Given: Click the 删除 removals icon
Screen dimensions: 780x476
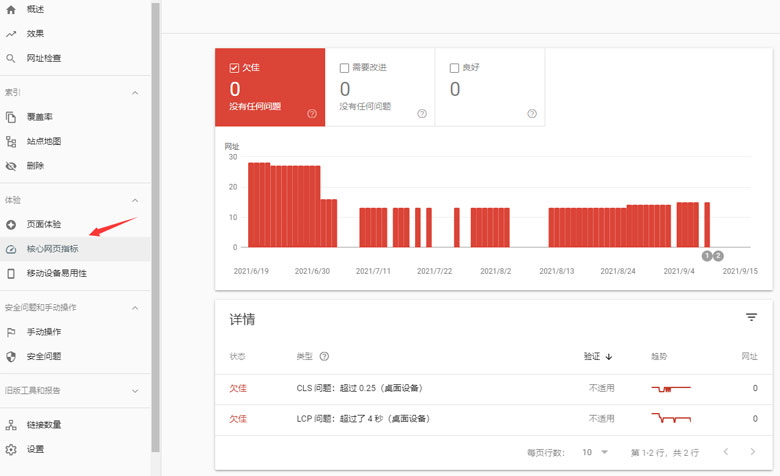Looking at the screenshot, I should pyautogui.click(x=11, y=166).
